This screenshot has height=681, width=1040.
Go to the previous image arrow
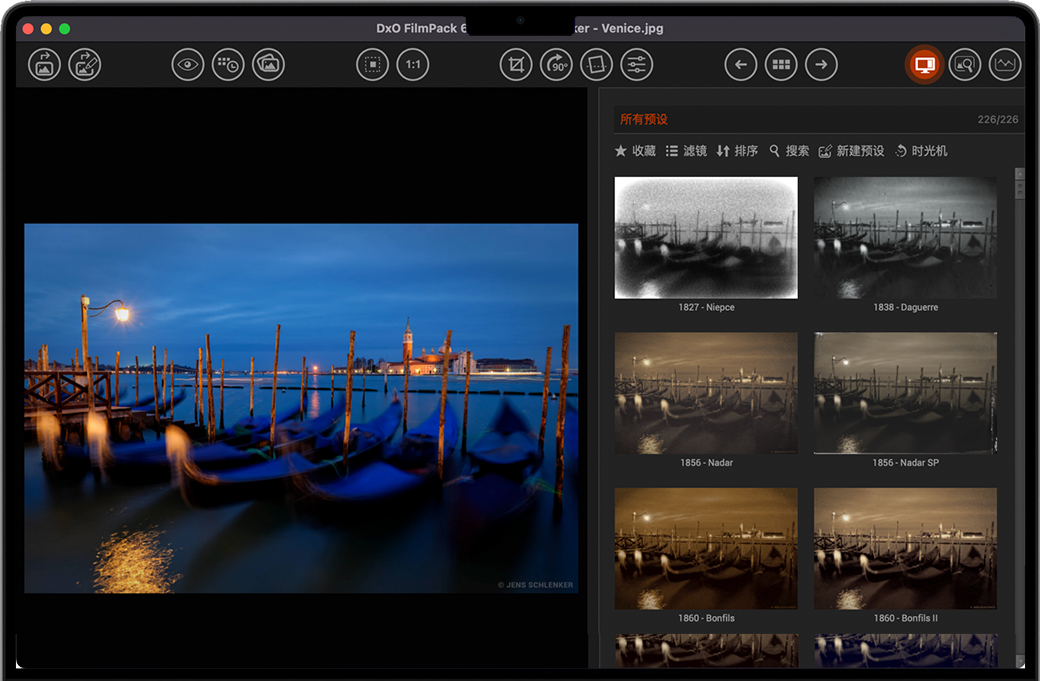[740, 65]
